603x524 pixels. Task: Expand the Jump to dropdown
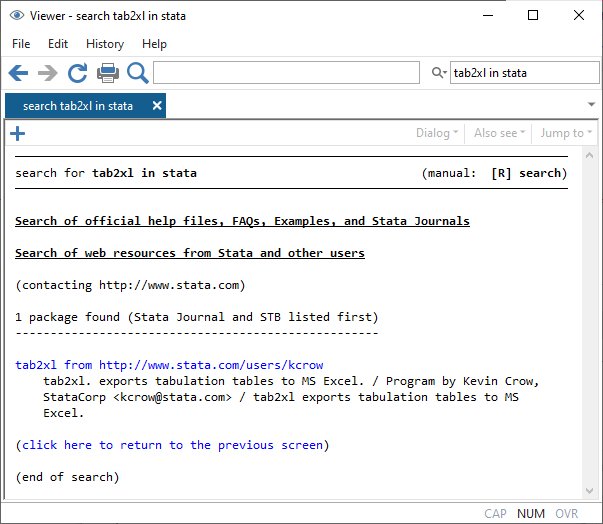566,133
